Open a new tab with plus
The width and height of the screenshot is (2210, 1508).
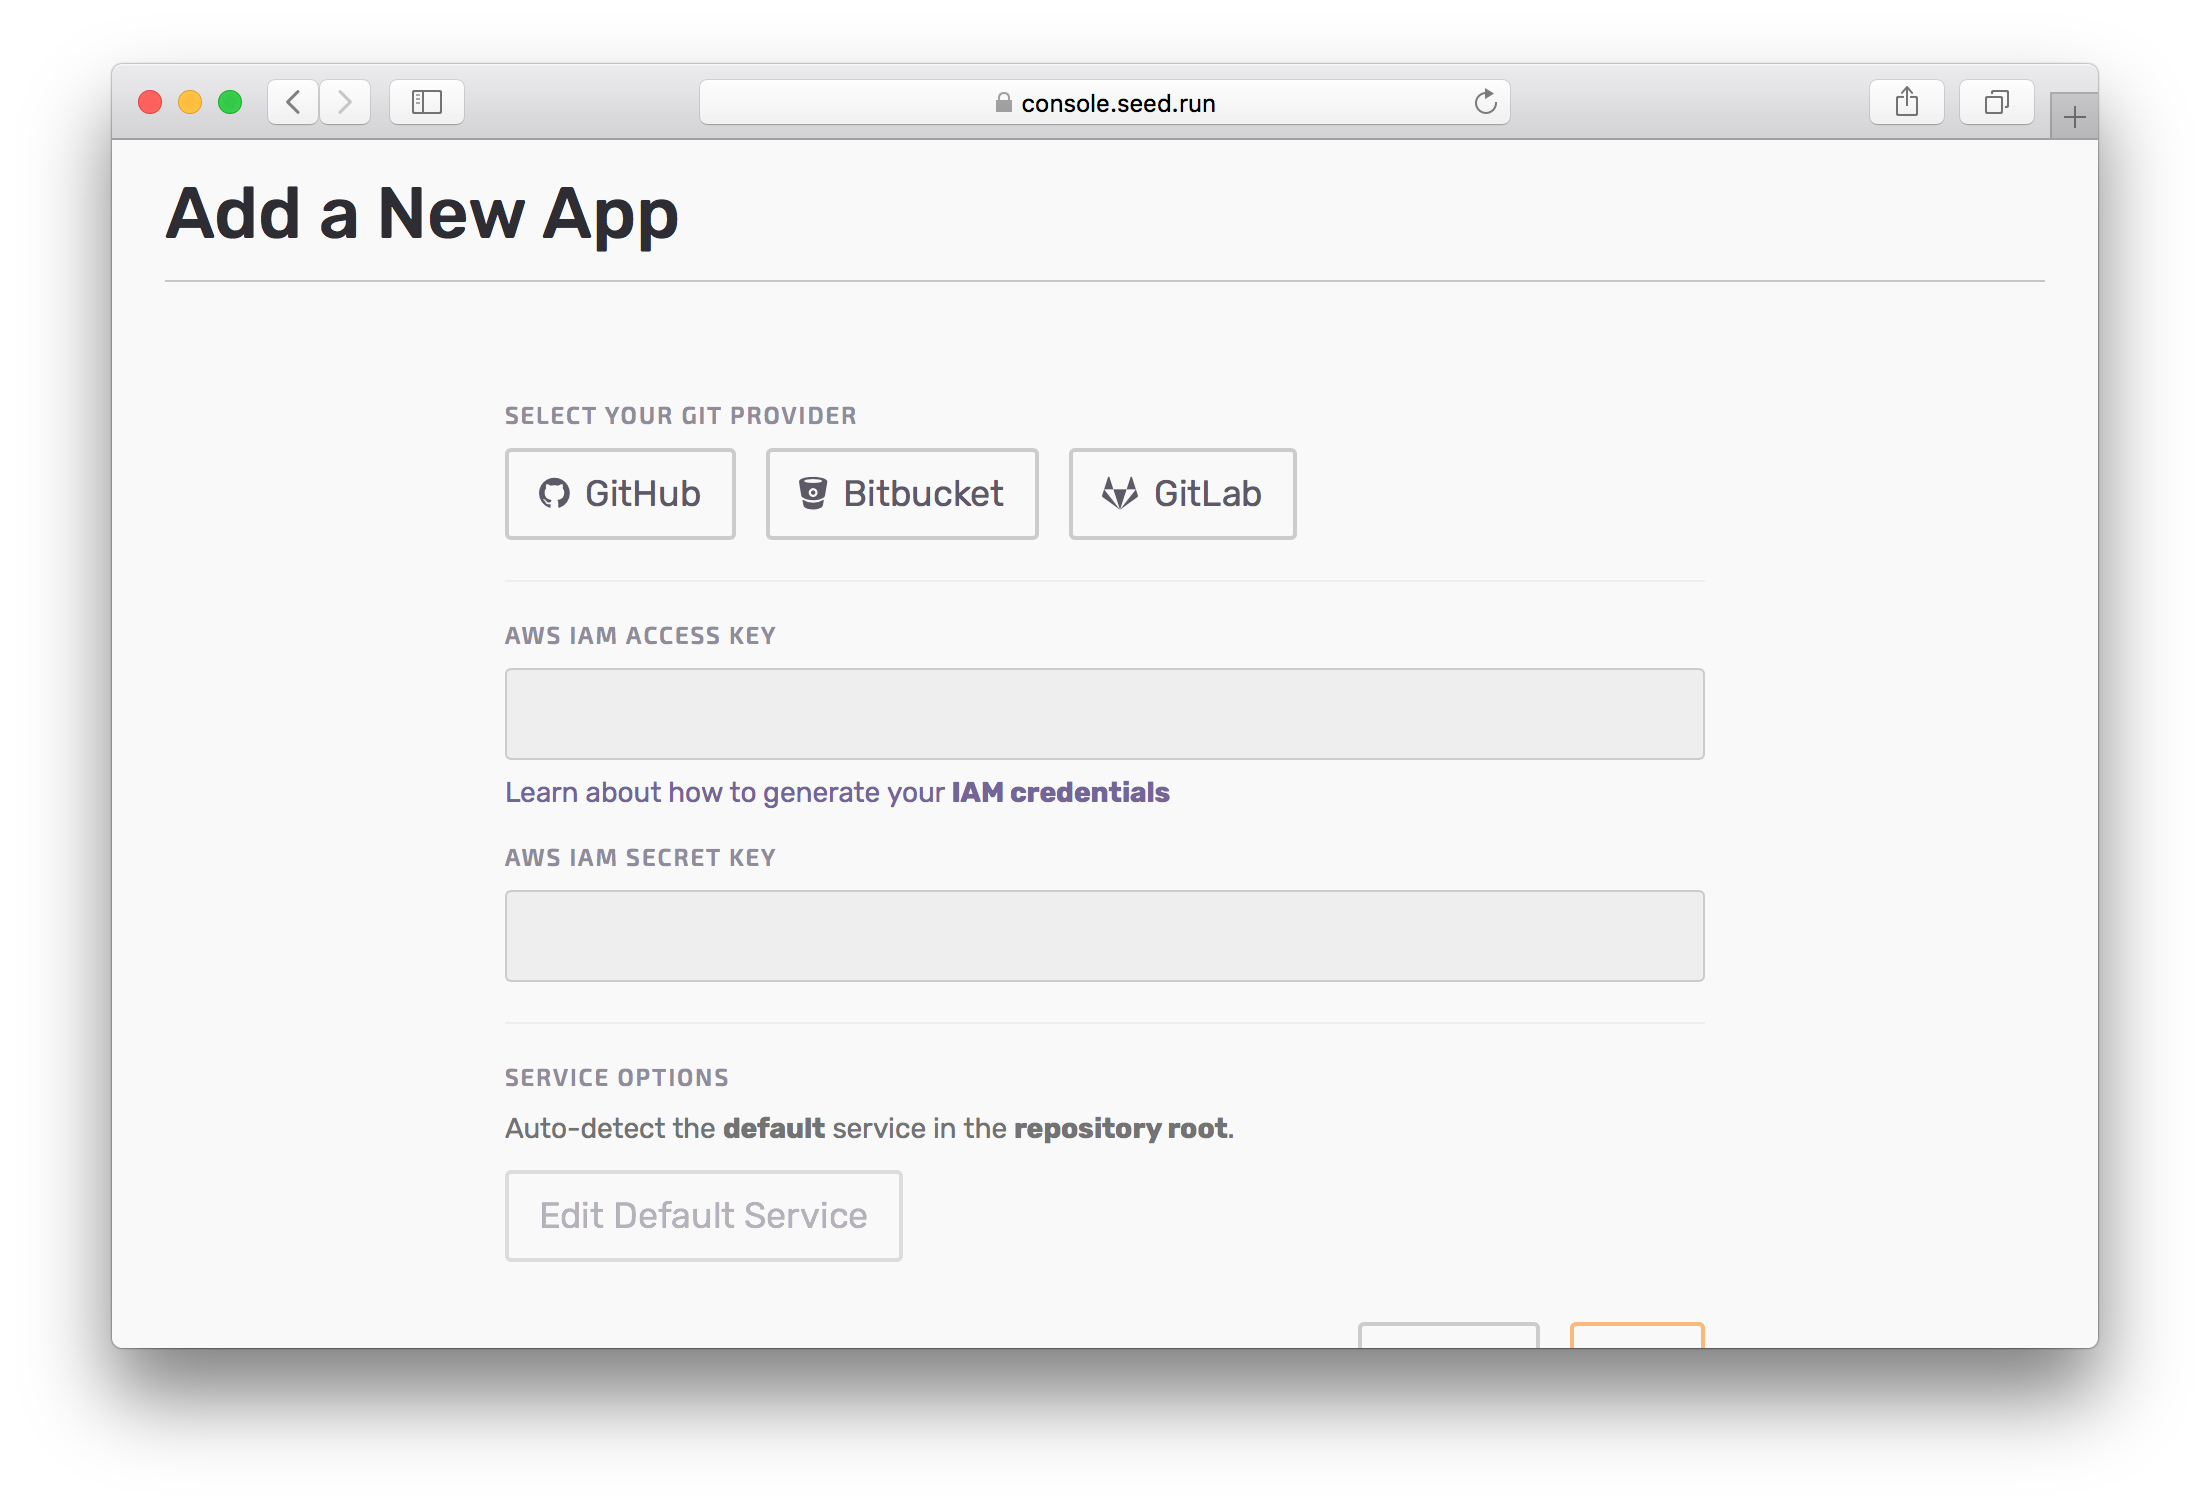2074,118
